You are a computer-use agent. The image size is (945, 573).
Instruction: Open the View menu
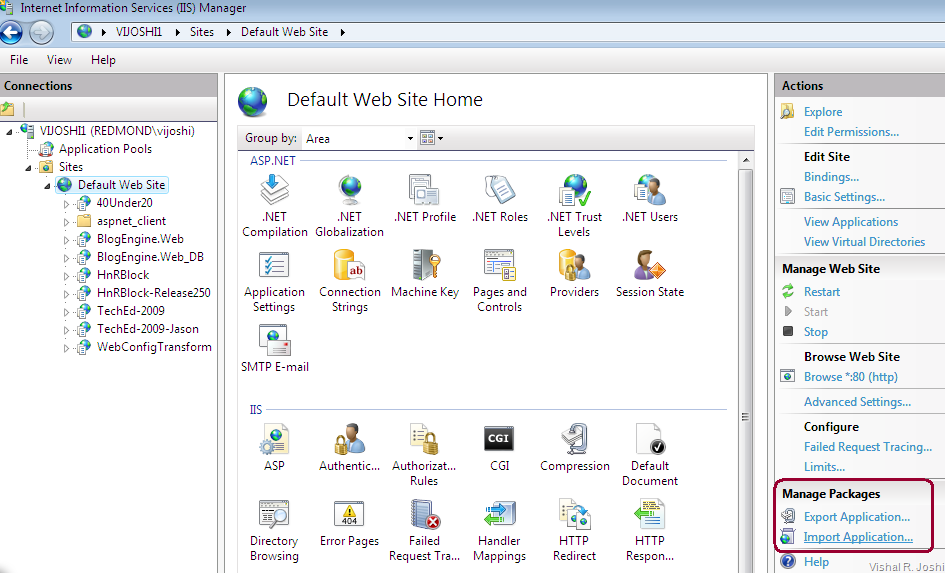tap(59, 60)
